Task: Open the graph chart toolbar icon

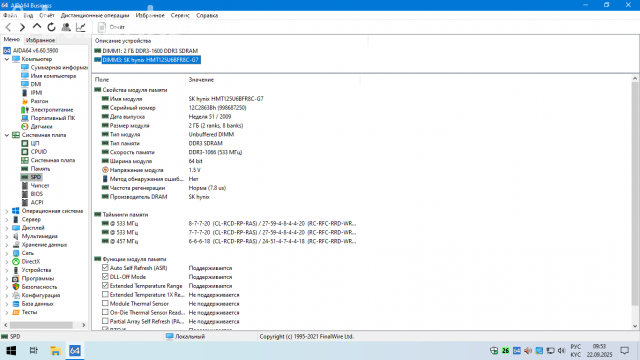Action: tap(81, 27)
